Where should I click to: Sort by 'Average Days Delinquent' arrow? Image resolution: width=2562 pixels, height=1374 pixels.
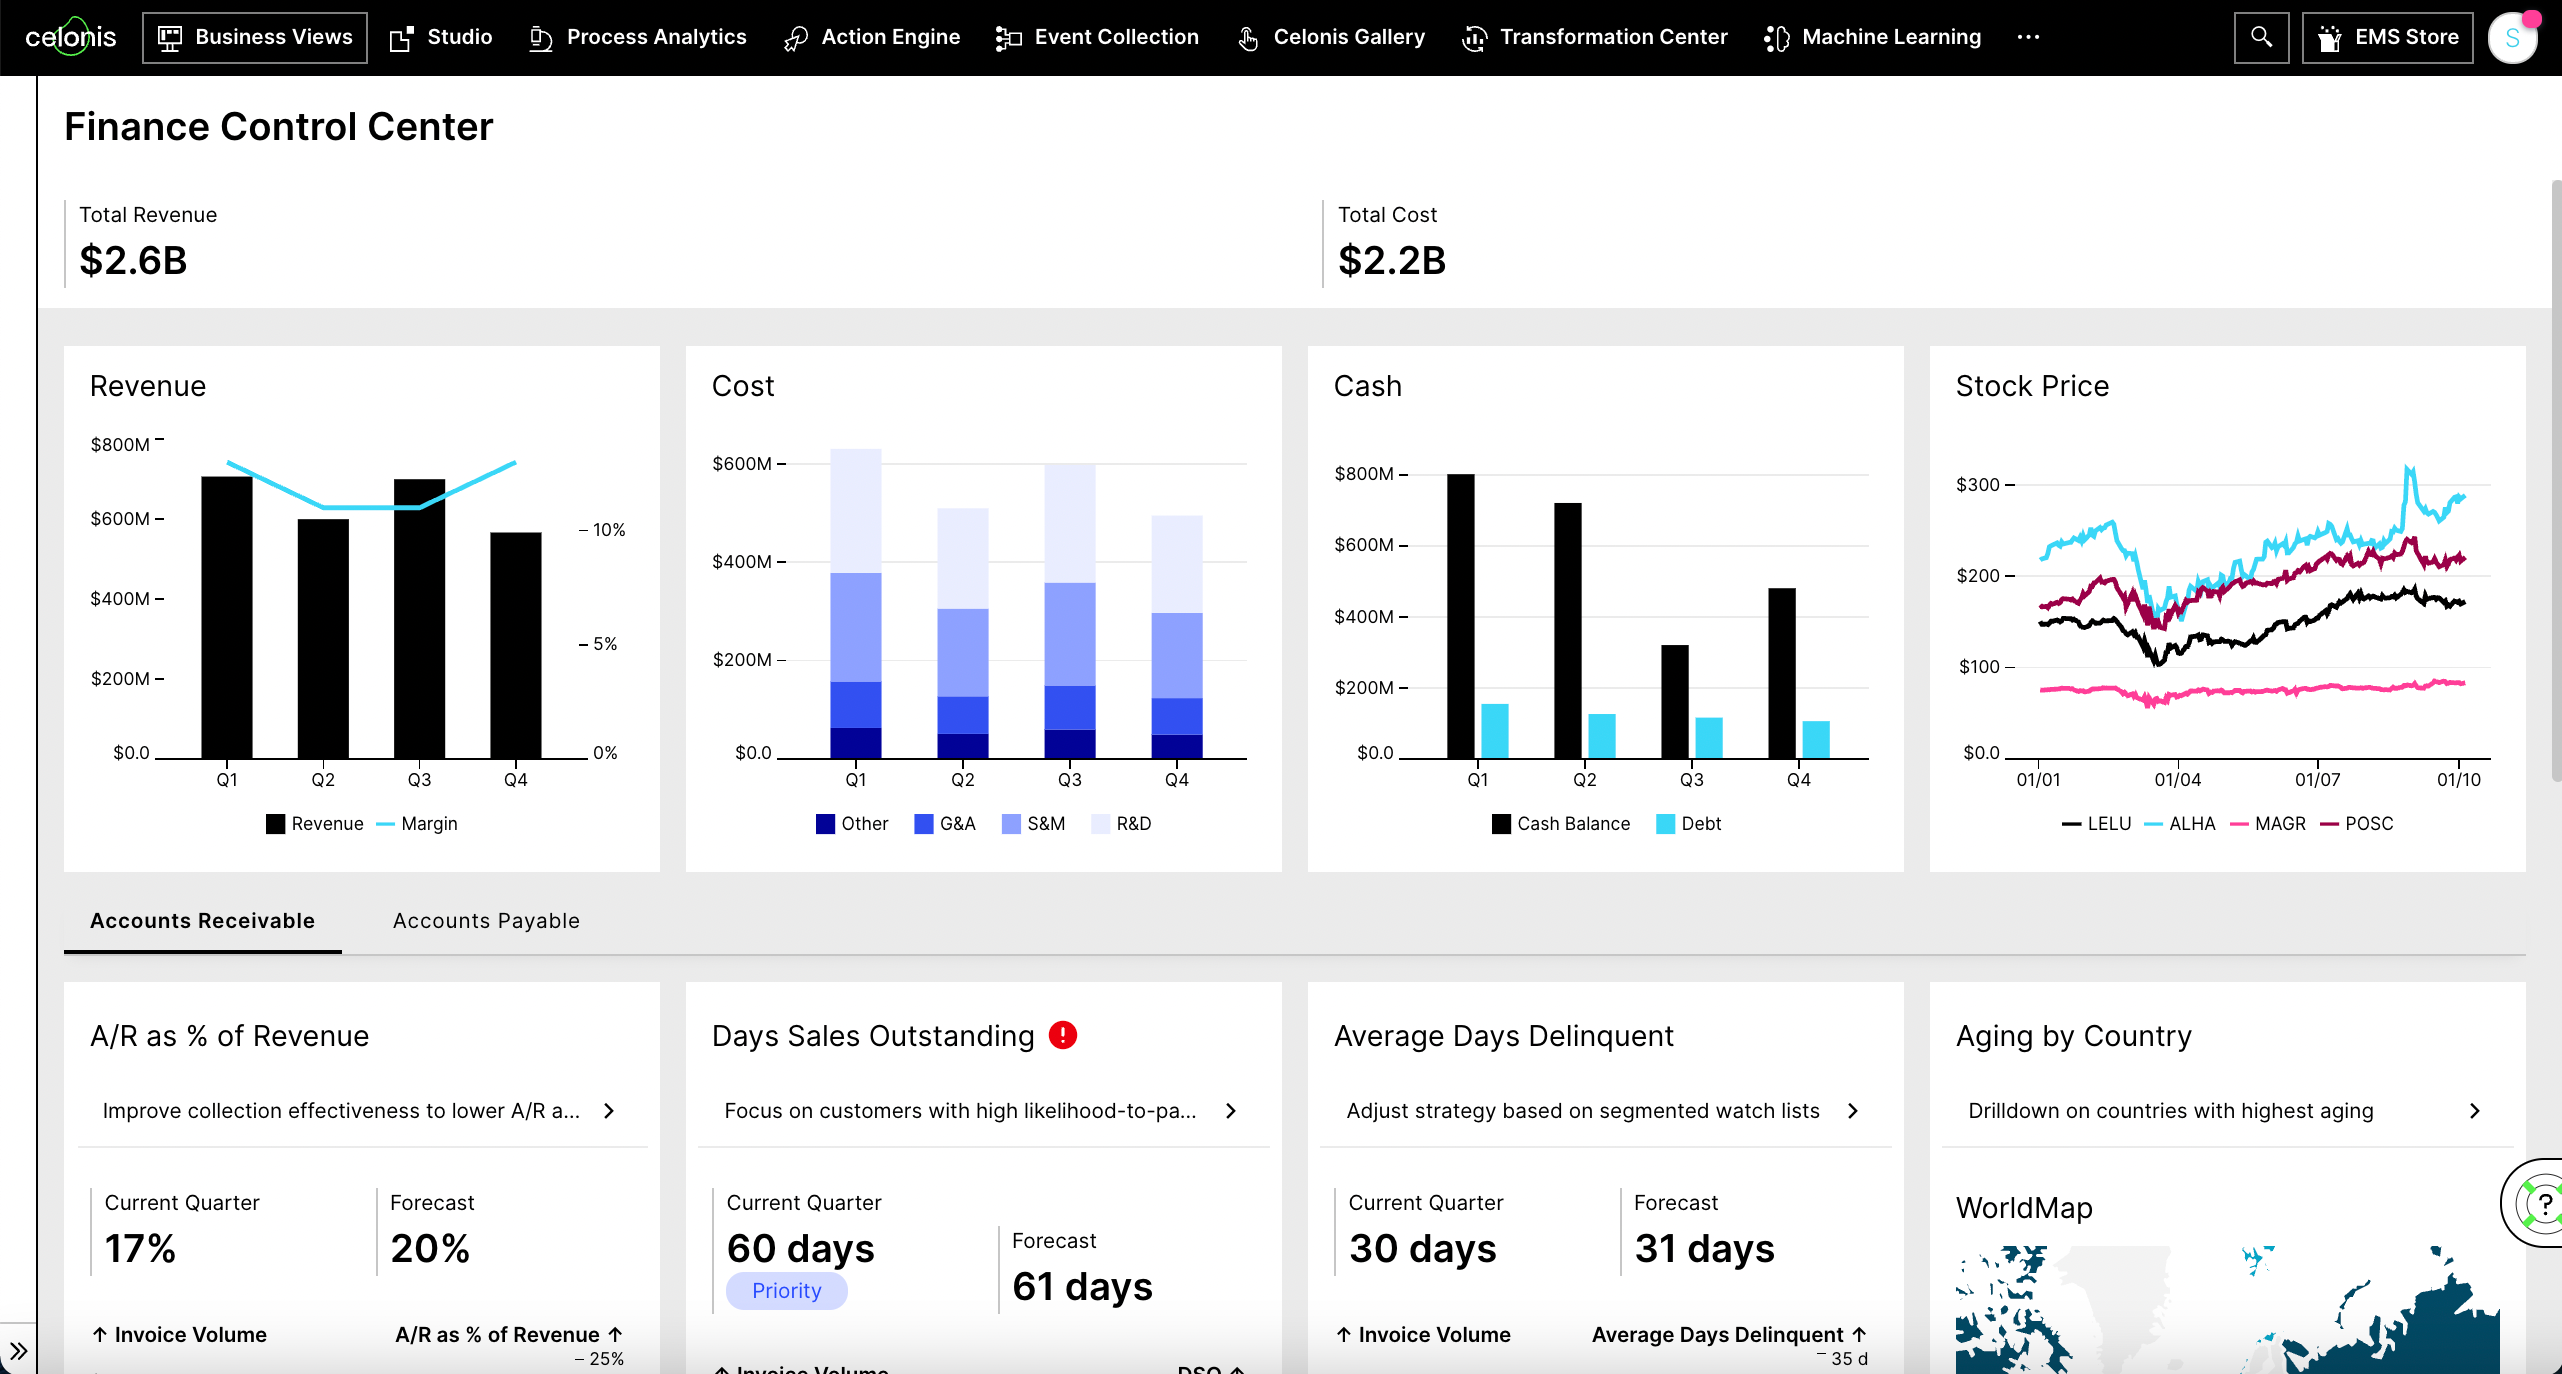[x=1860, y=1335]
